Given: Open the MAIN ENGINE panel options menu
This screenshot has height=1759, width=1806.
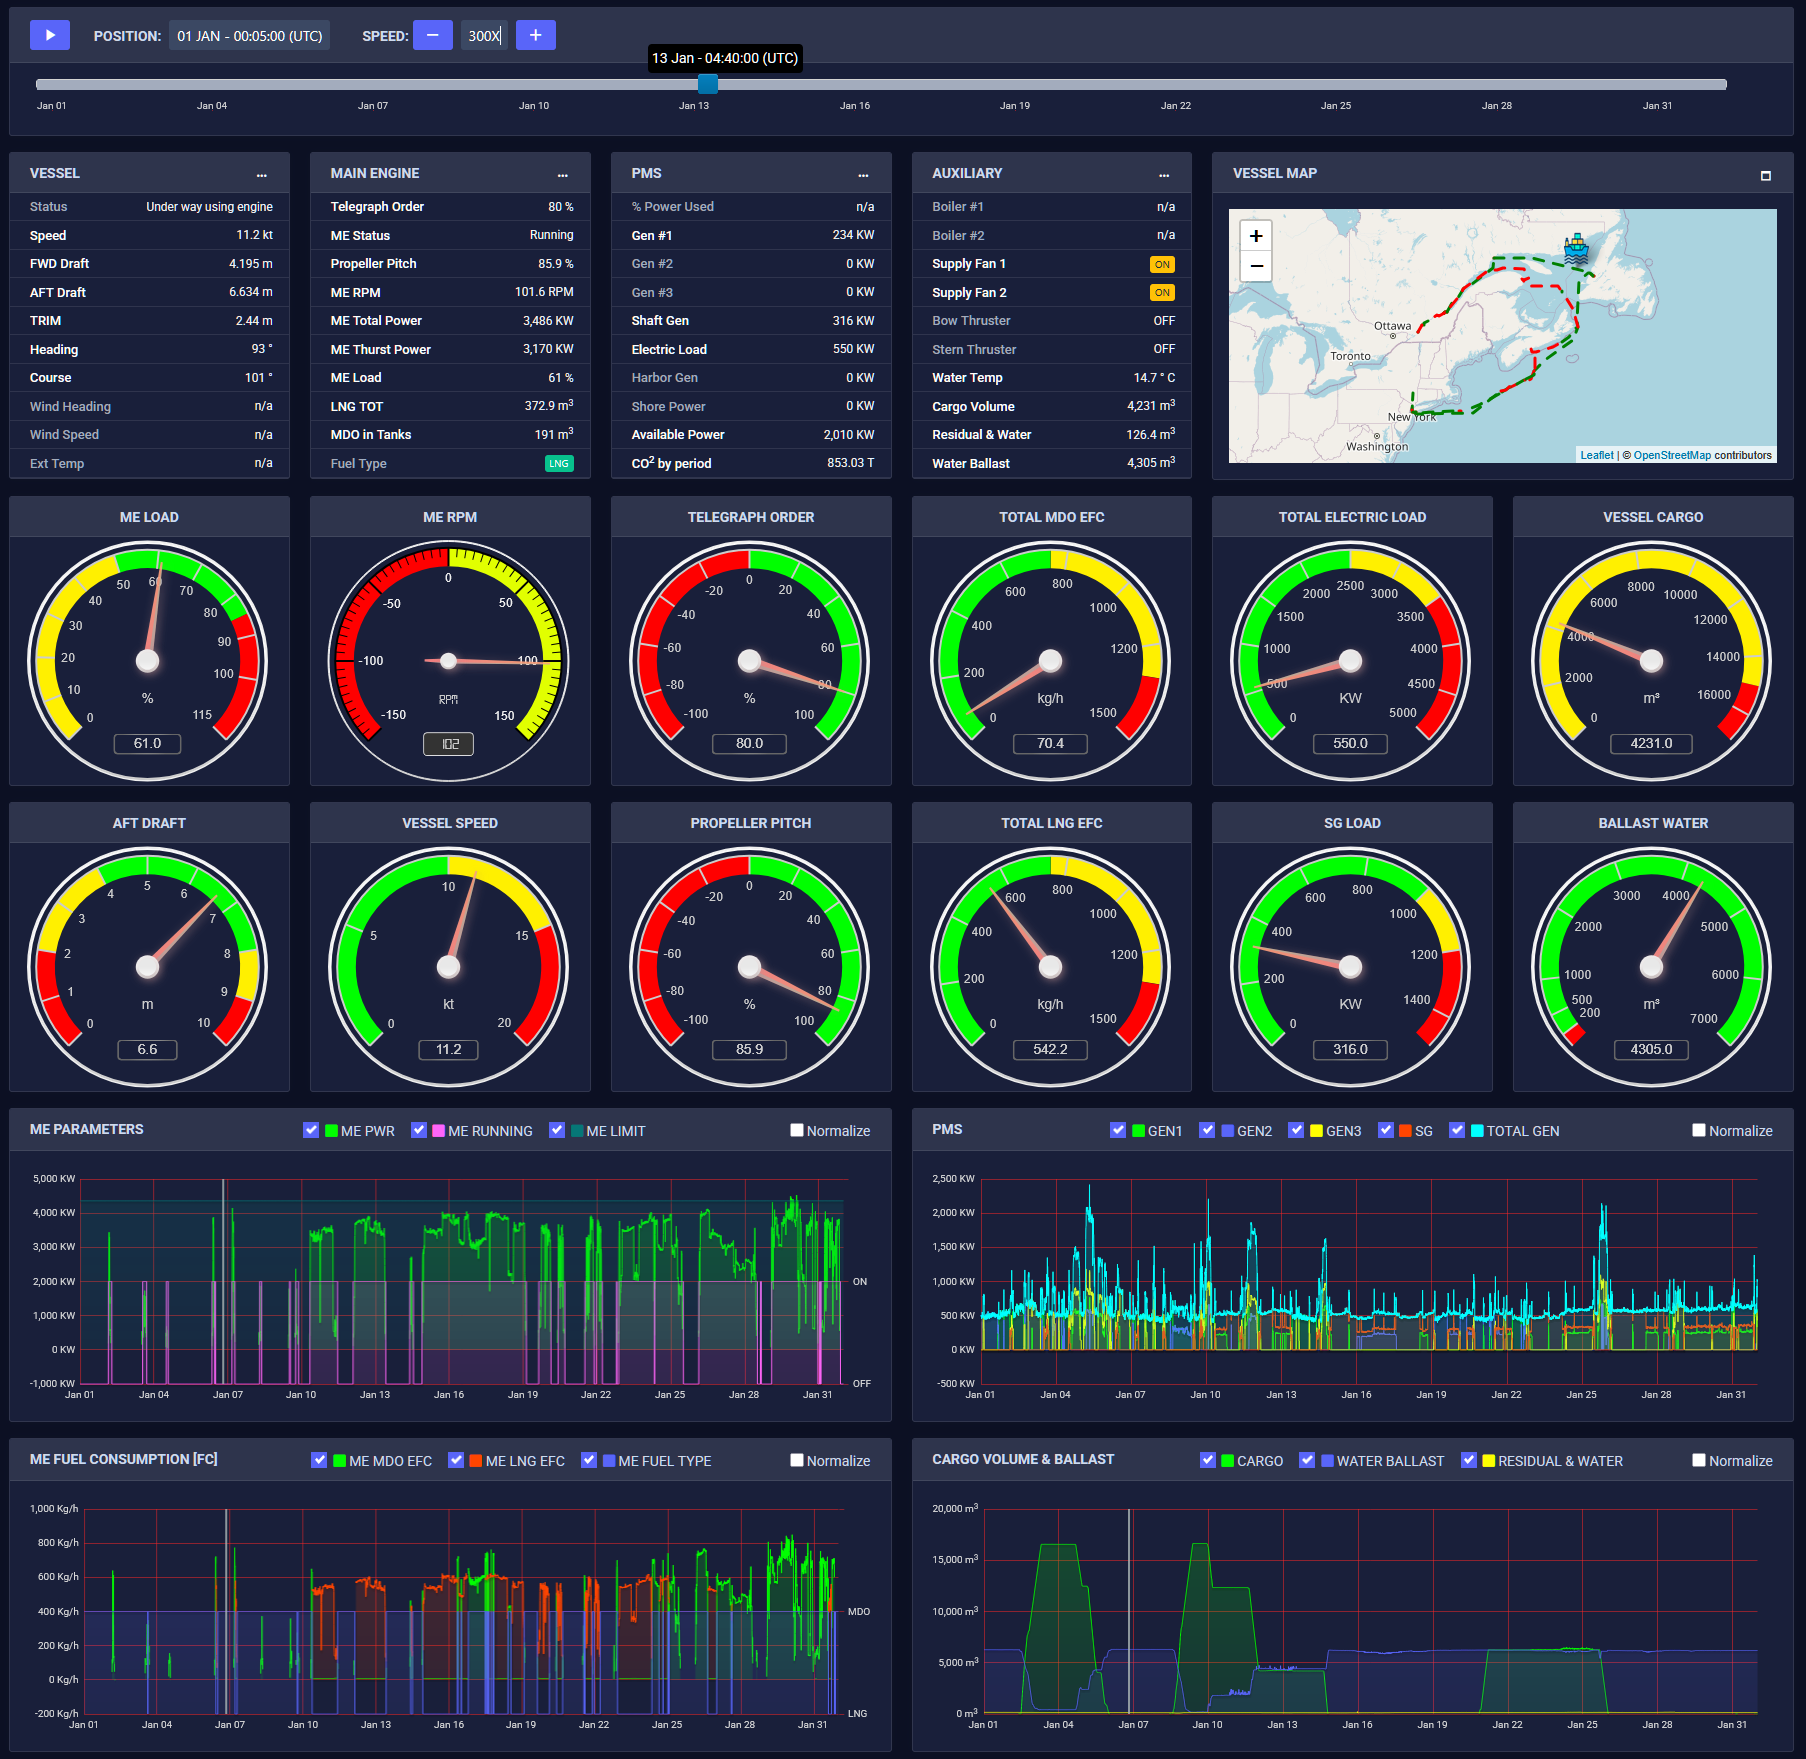Looking at the screenshot, I should tap(563, 172).
